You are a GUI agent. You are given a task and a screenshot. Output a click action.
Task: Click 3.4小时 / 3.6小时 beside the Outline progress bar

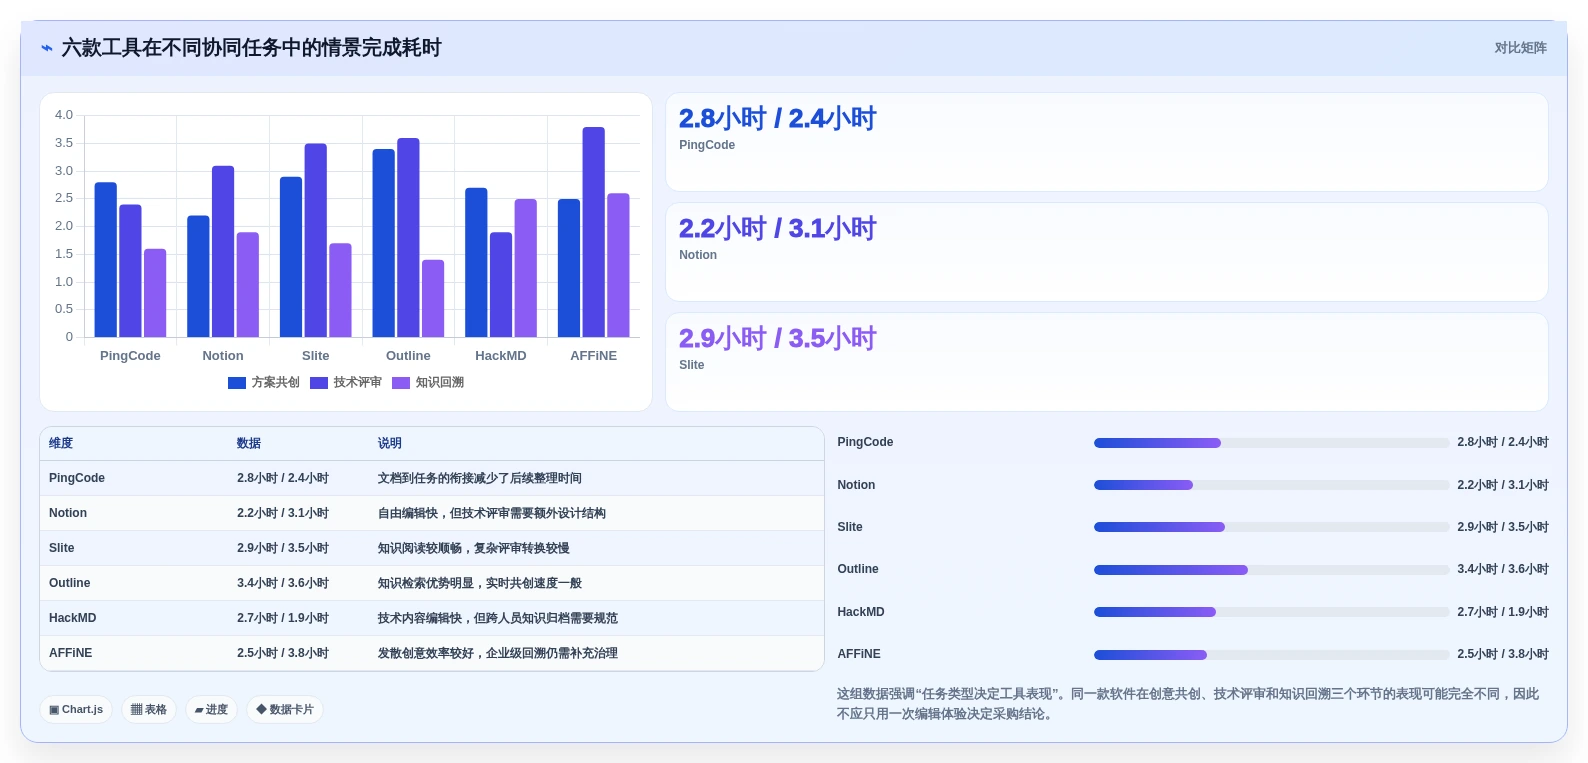click(1503, 570)
